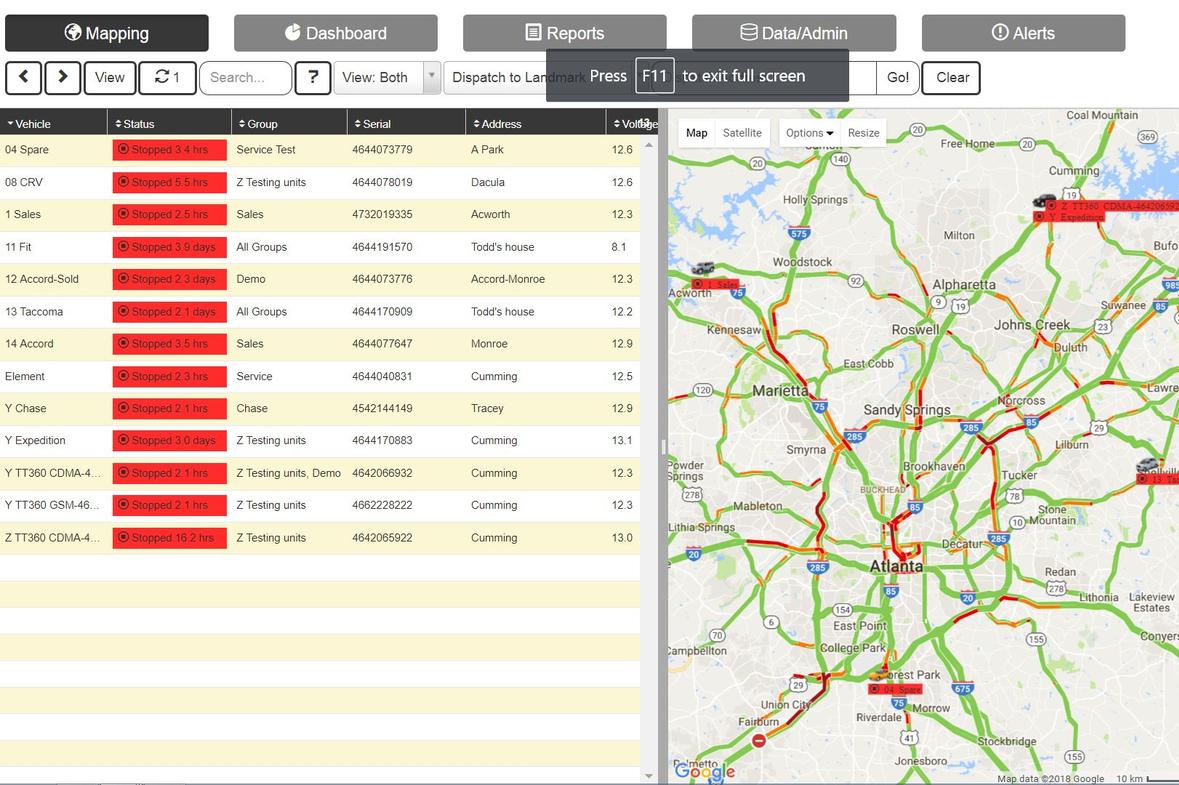The width and height of the screenshot is (1179, 785).
Task: Click the Dacula address cell
Action: click(x=488, y=182)
